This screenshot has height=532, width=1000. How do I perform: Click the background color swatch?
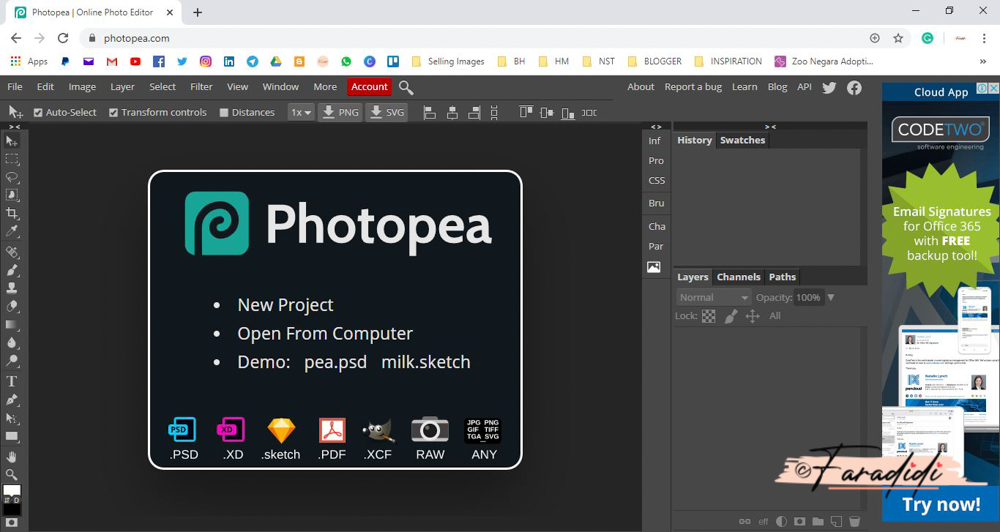pos(12,510)
